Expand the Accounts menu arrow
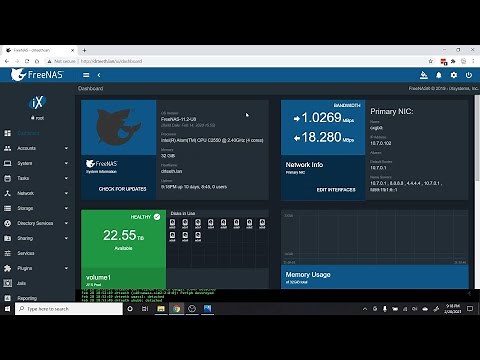This screenshot has height=360, width=480. 66,148
